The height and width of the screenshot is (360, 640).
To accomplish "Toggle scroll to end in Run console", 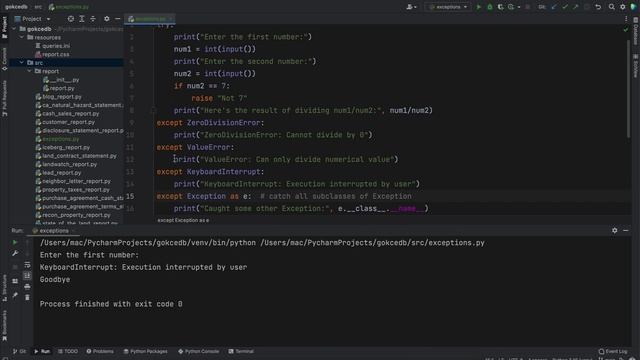I will coord(27,276).
